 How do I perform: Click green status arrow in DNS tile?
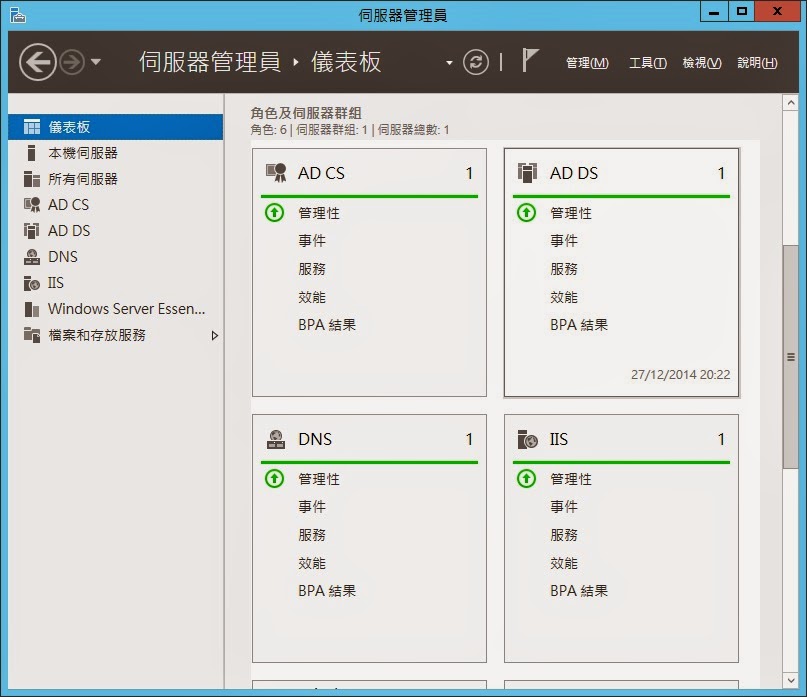click(274, 479)
